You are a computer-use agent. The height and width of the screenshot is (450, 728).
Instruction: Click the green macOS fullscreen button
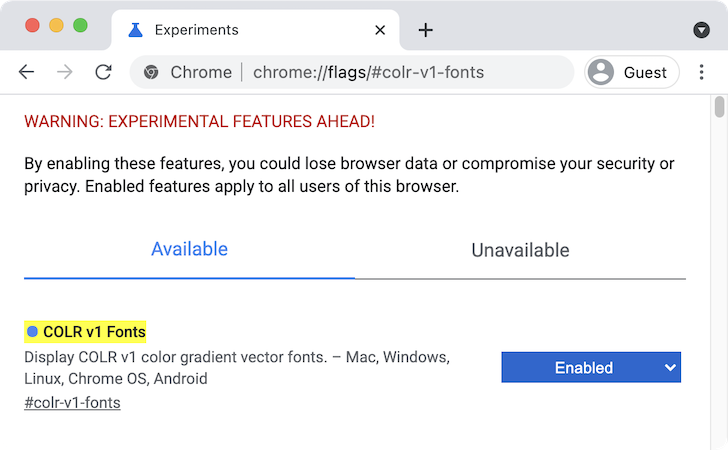(x=80, y=25)
